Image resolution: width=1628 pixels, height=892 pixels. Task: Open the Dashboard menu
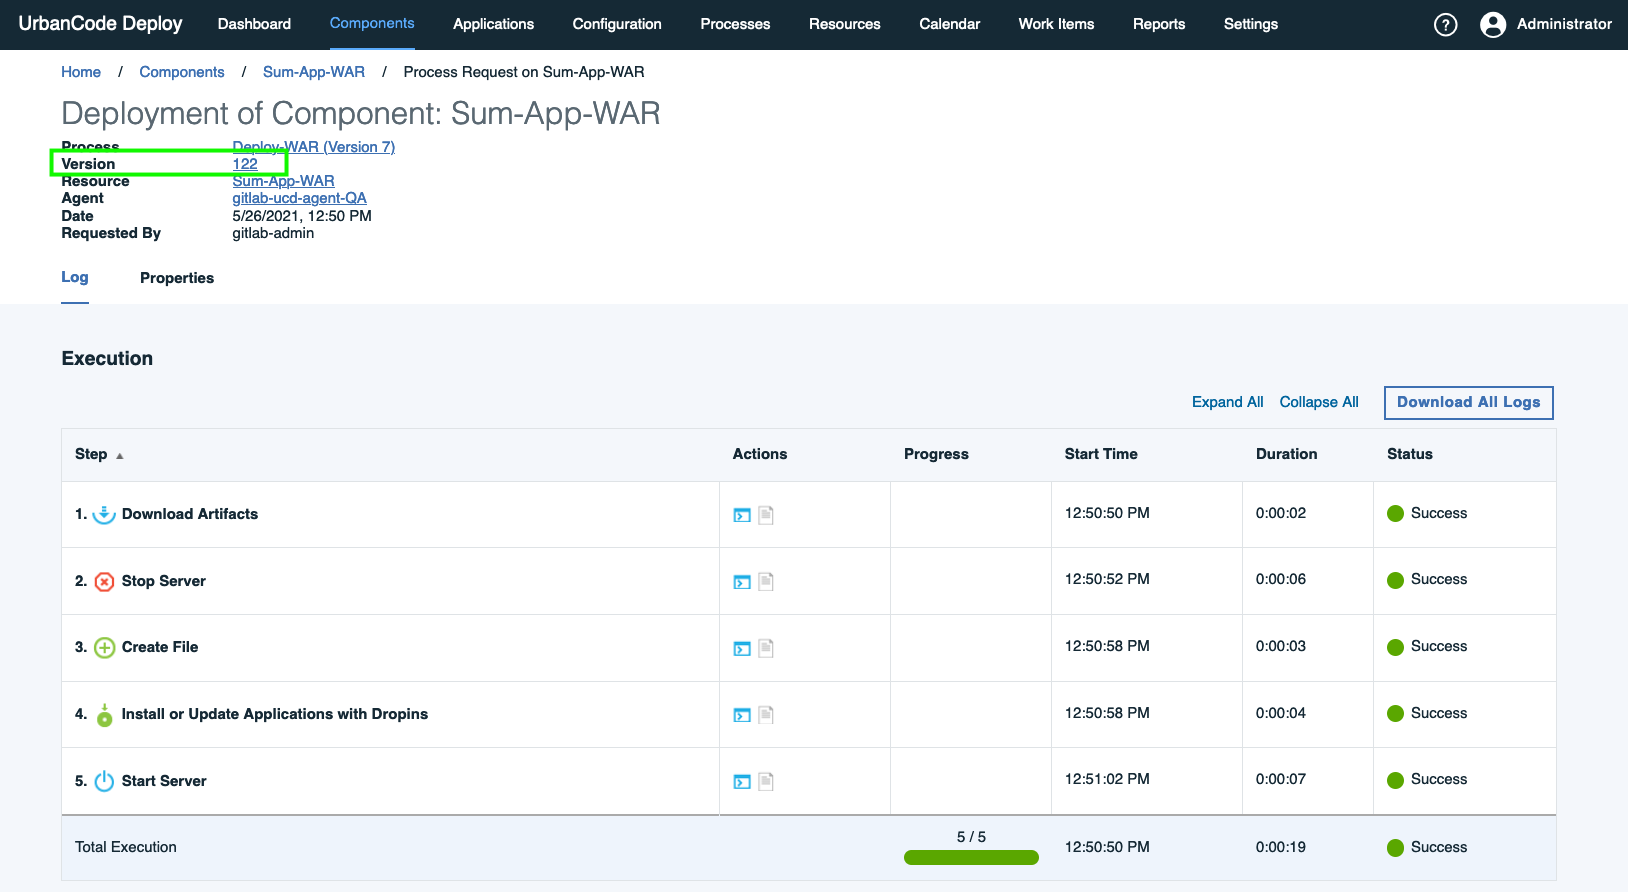pyautogui.click(x=254, y=24)
